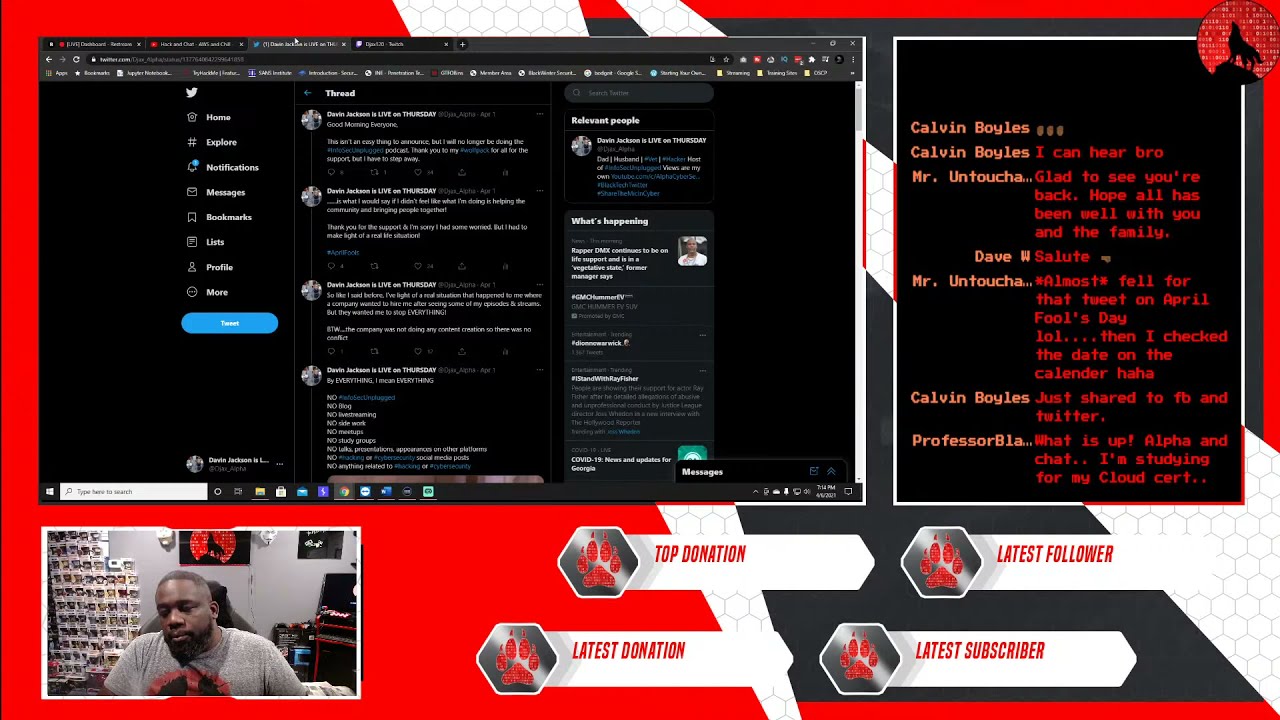This screenshot has height=720, width=1280.
Task: Open the Chrome three-dot menu
Action: (852, 59)
